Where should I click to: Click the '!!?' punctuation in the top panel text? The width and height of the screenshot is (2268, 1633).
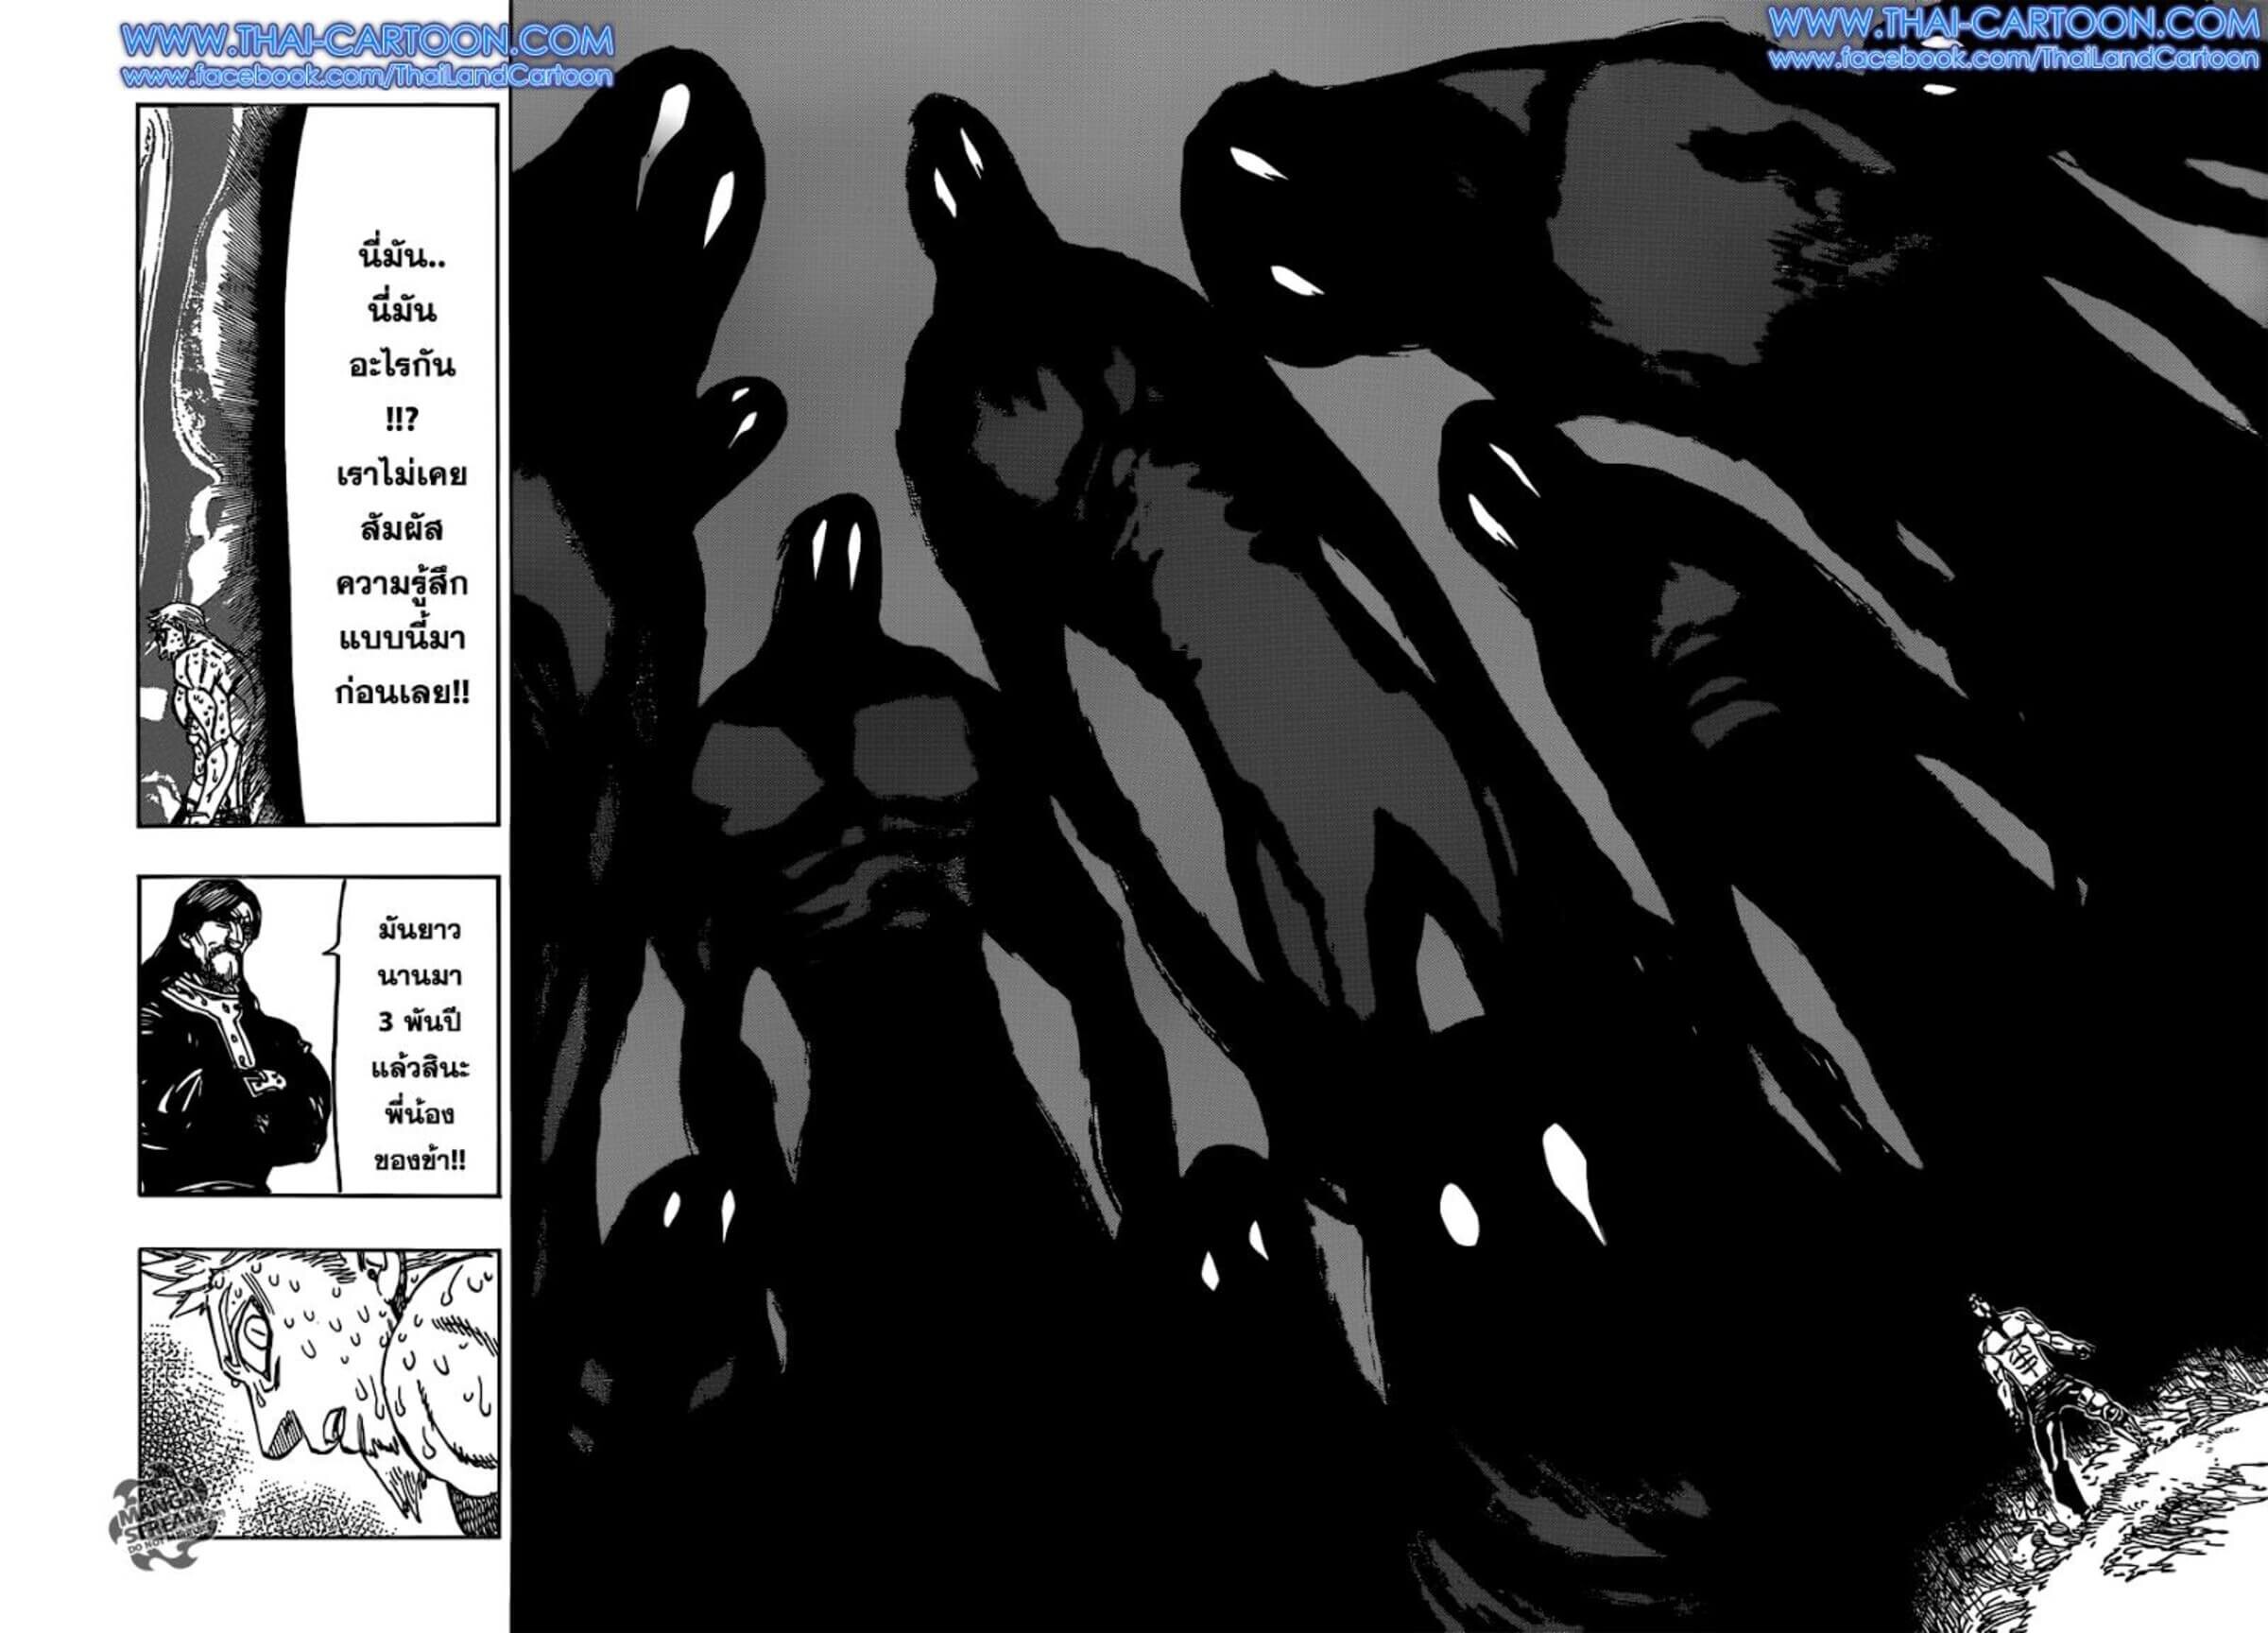[x=401, y=421]
